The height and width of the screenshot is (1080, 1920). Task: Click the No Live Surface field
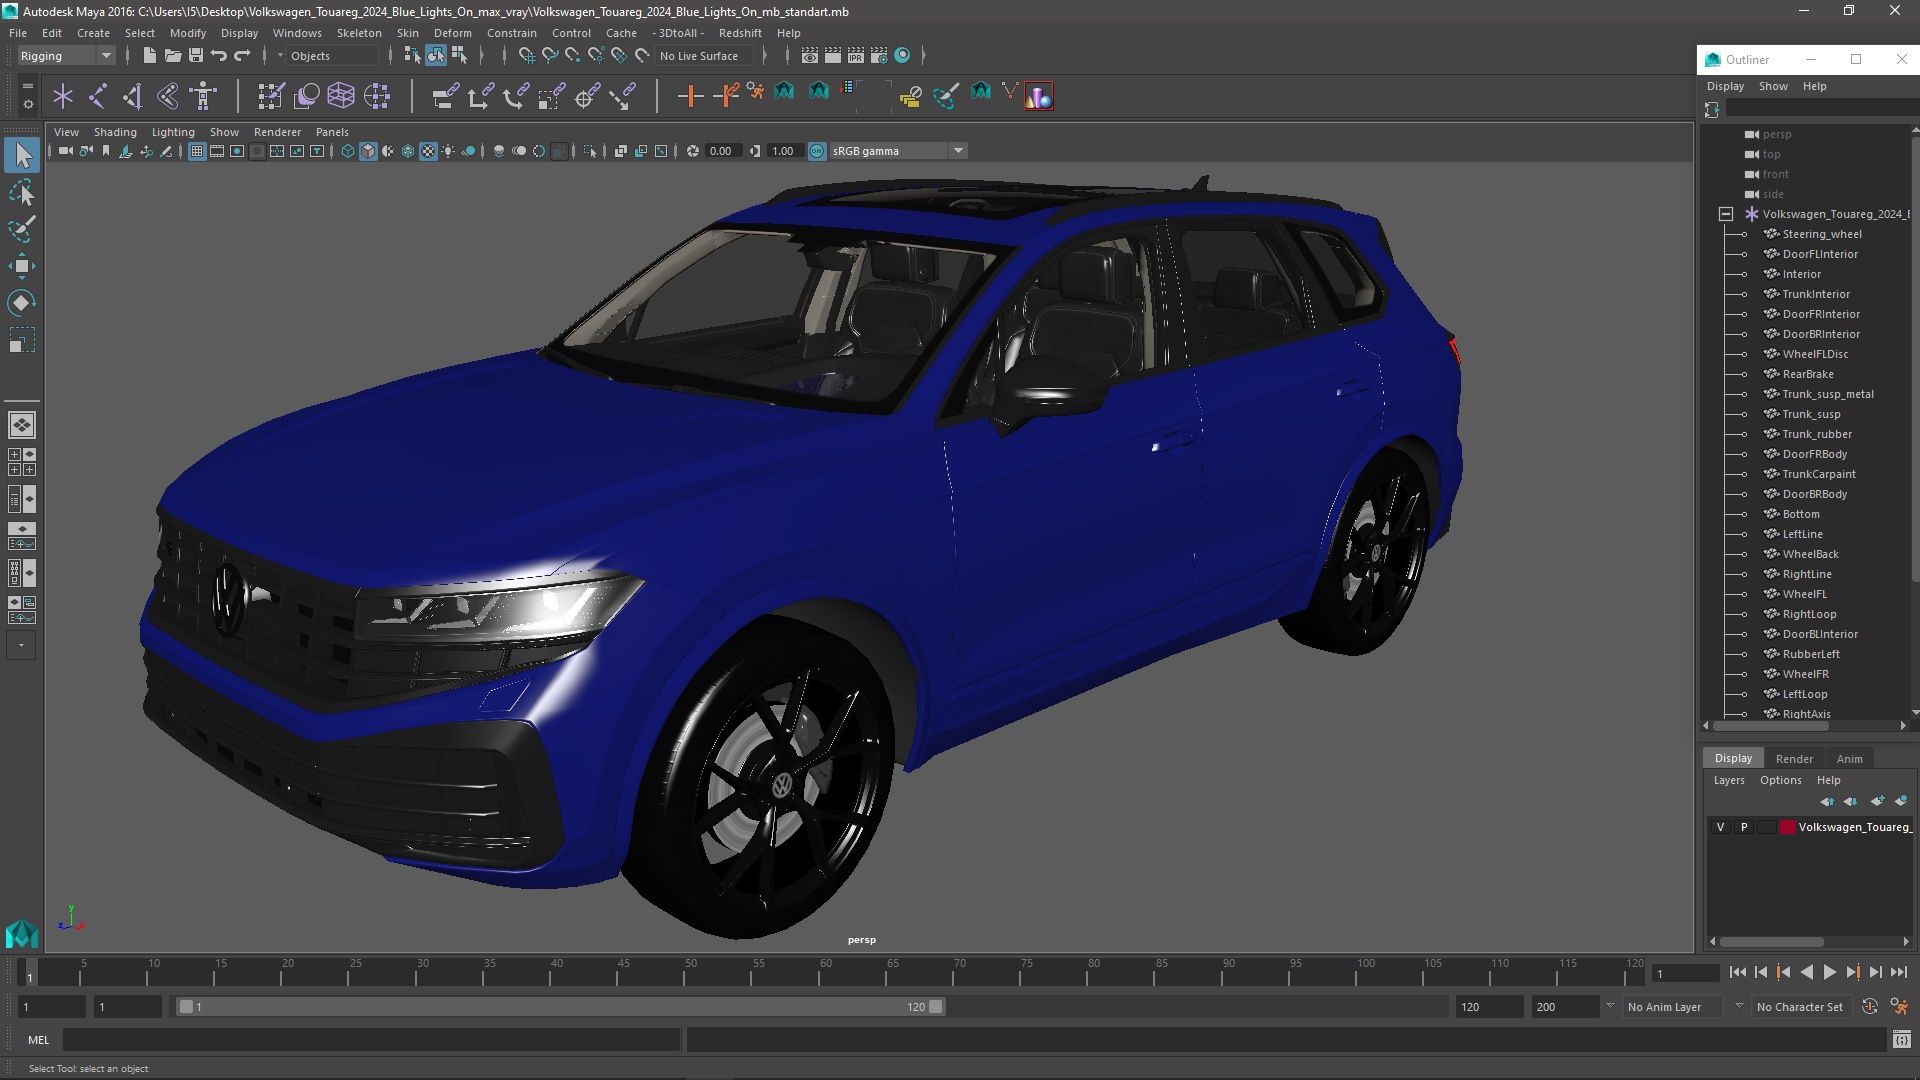pos(704,56)
